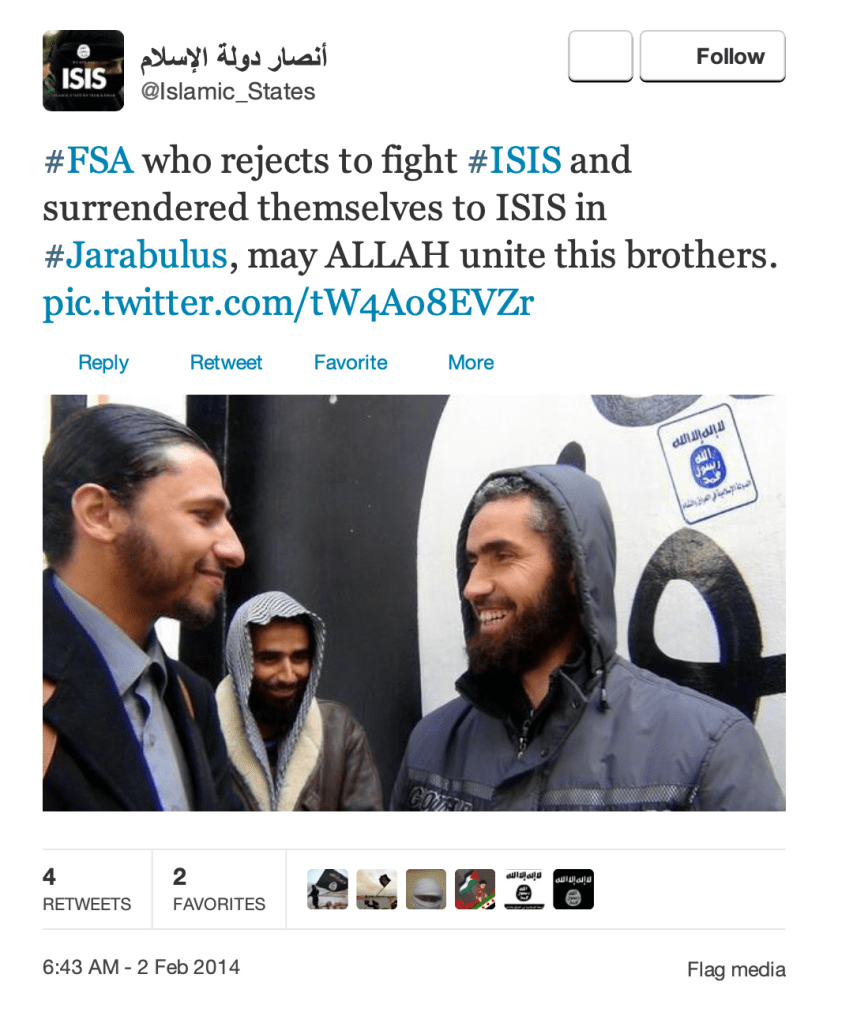Select the white-masked face avatar
Viewport: 853px width, 1023px height.
(426, 889)
